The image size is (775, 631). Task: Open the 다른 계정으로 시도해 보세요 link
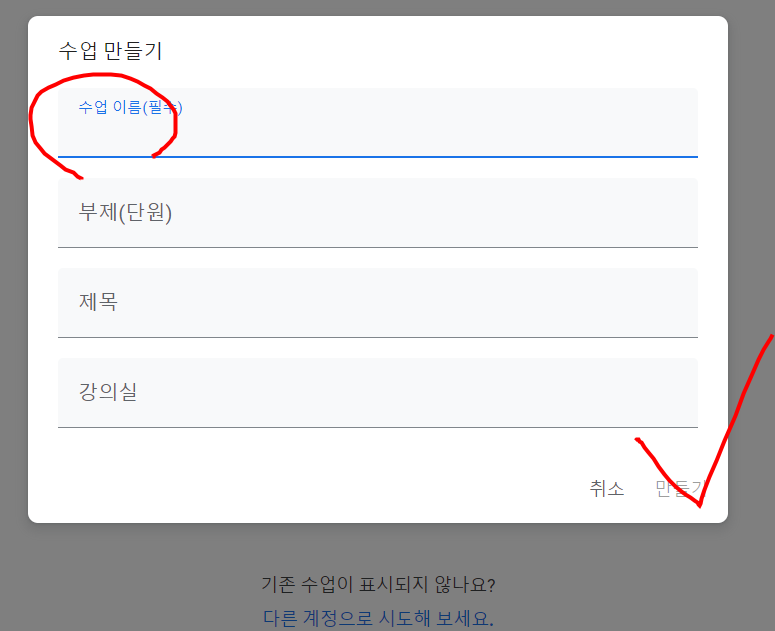coord(378,618)
